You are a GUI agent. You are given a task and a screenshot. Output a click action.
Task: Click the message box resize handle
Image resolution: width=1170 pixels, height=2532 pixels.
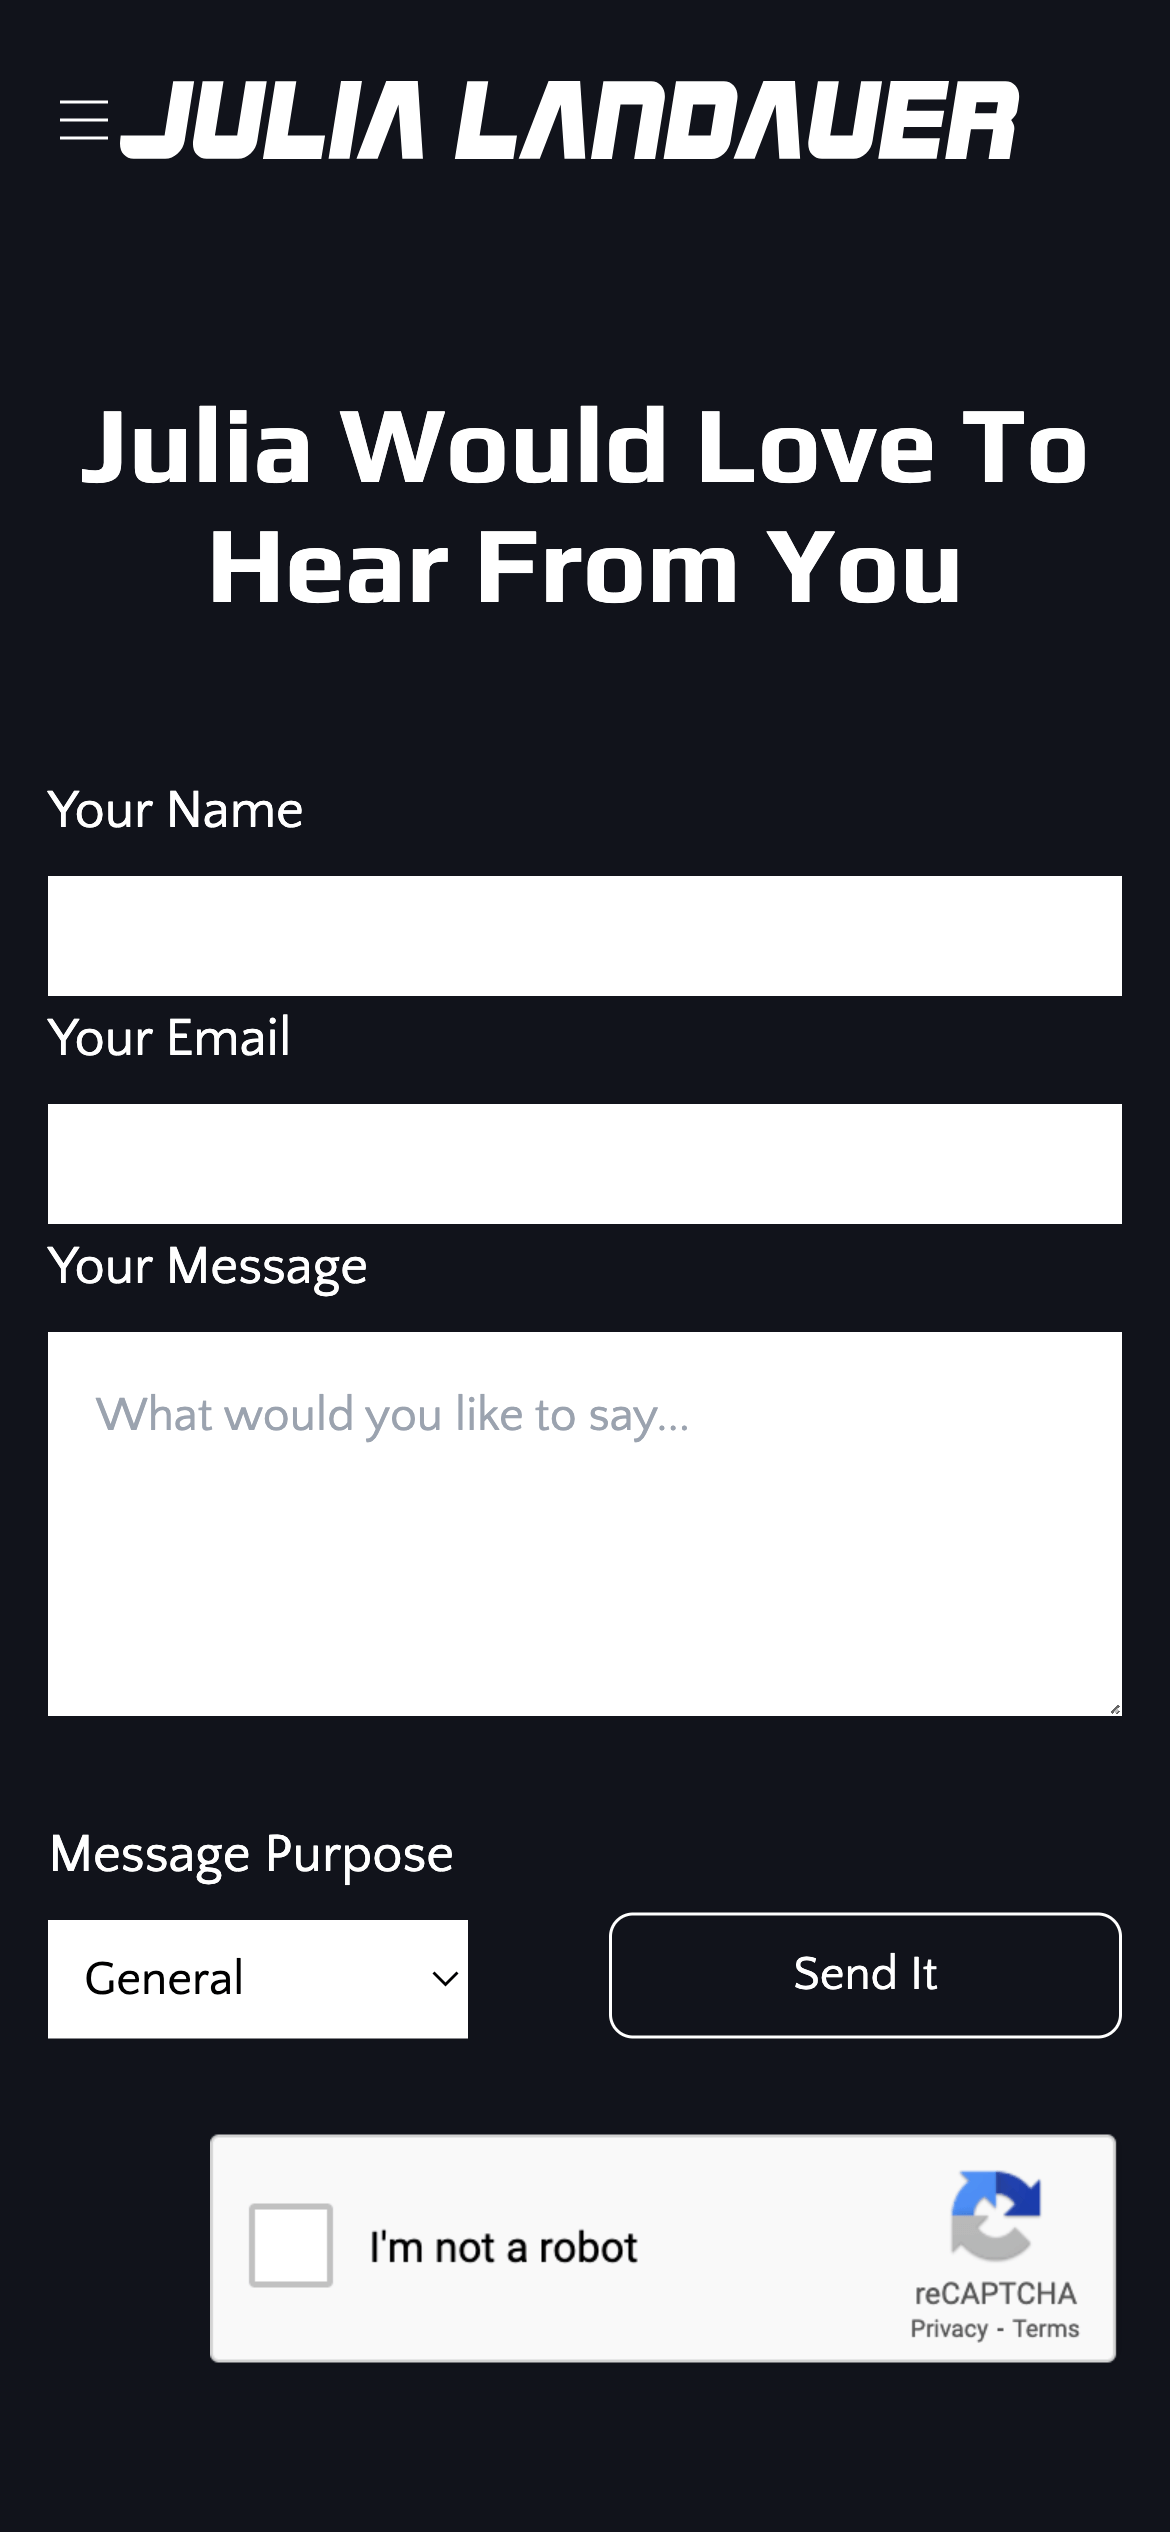click(1114, 1709)
